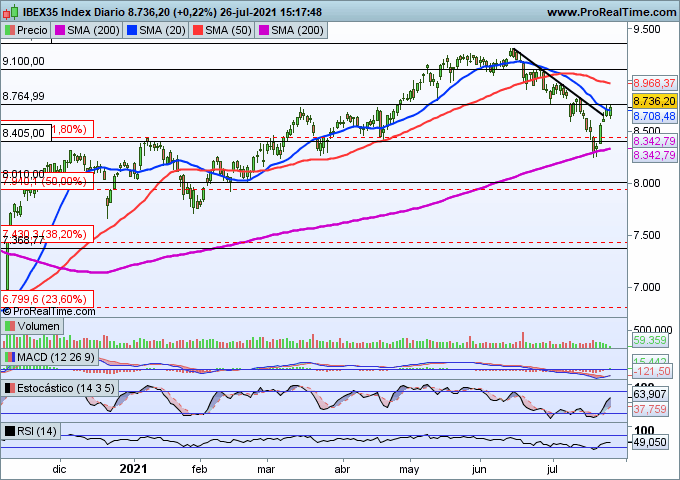Click the 63,907 stochastic value tag
680x480 pixels.
click(x=650, y=394)
